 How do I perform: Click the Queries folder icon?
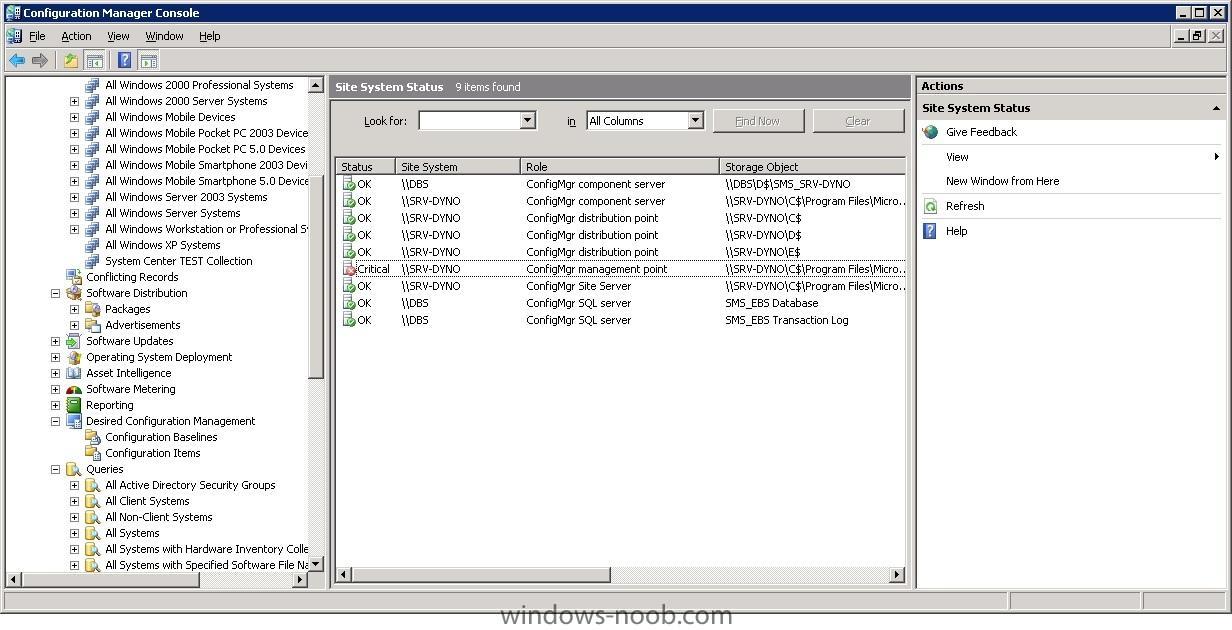pos(74,469)
